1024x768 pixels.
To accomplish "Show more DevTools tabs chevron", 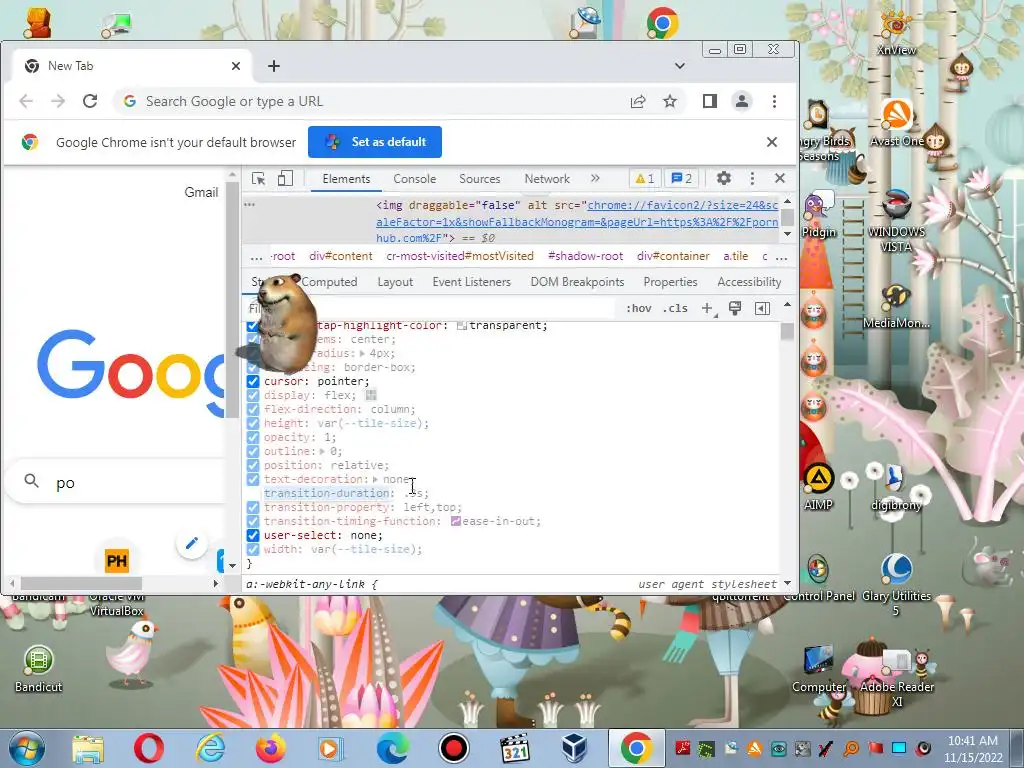I will (595, 178).
